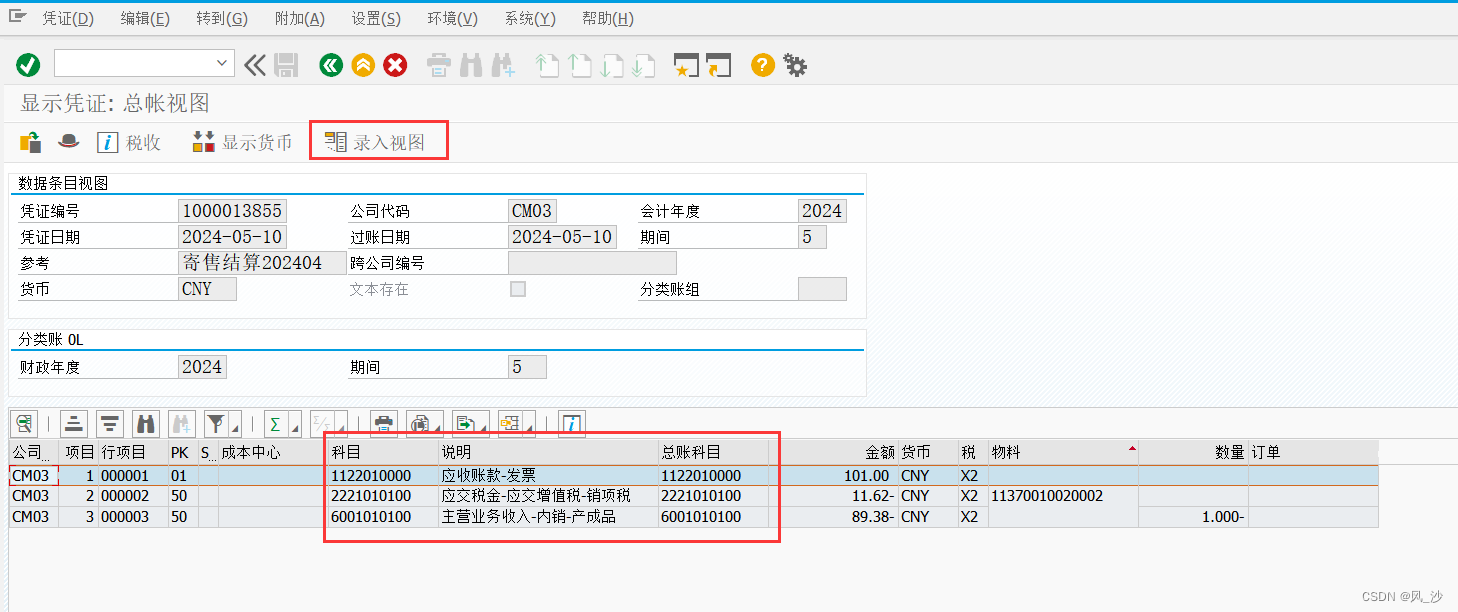The image size is (1458, 612).
Task: Click the Total Σ icon in grid toolbar
Action: 274,423
